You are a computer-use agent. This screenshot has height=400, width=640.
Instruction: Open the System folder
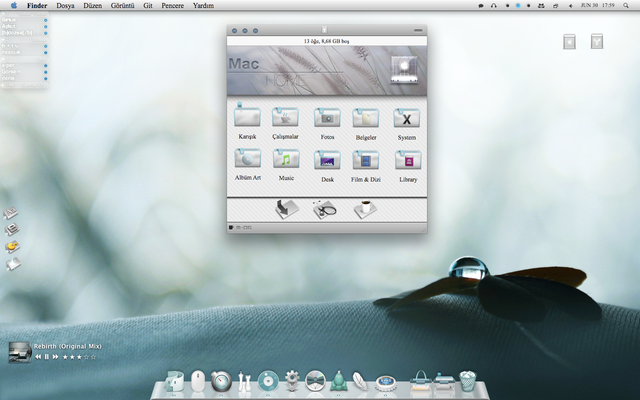[x=407, y=118]
